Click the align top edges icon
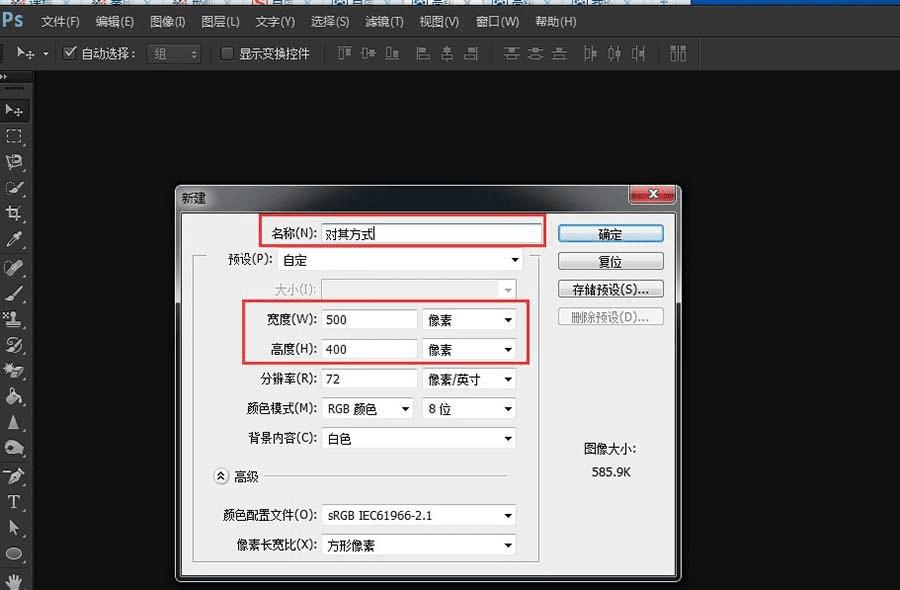The height and width of the screenshot is (590, 900). coord(344,53)
